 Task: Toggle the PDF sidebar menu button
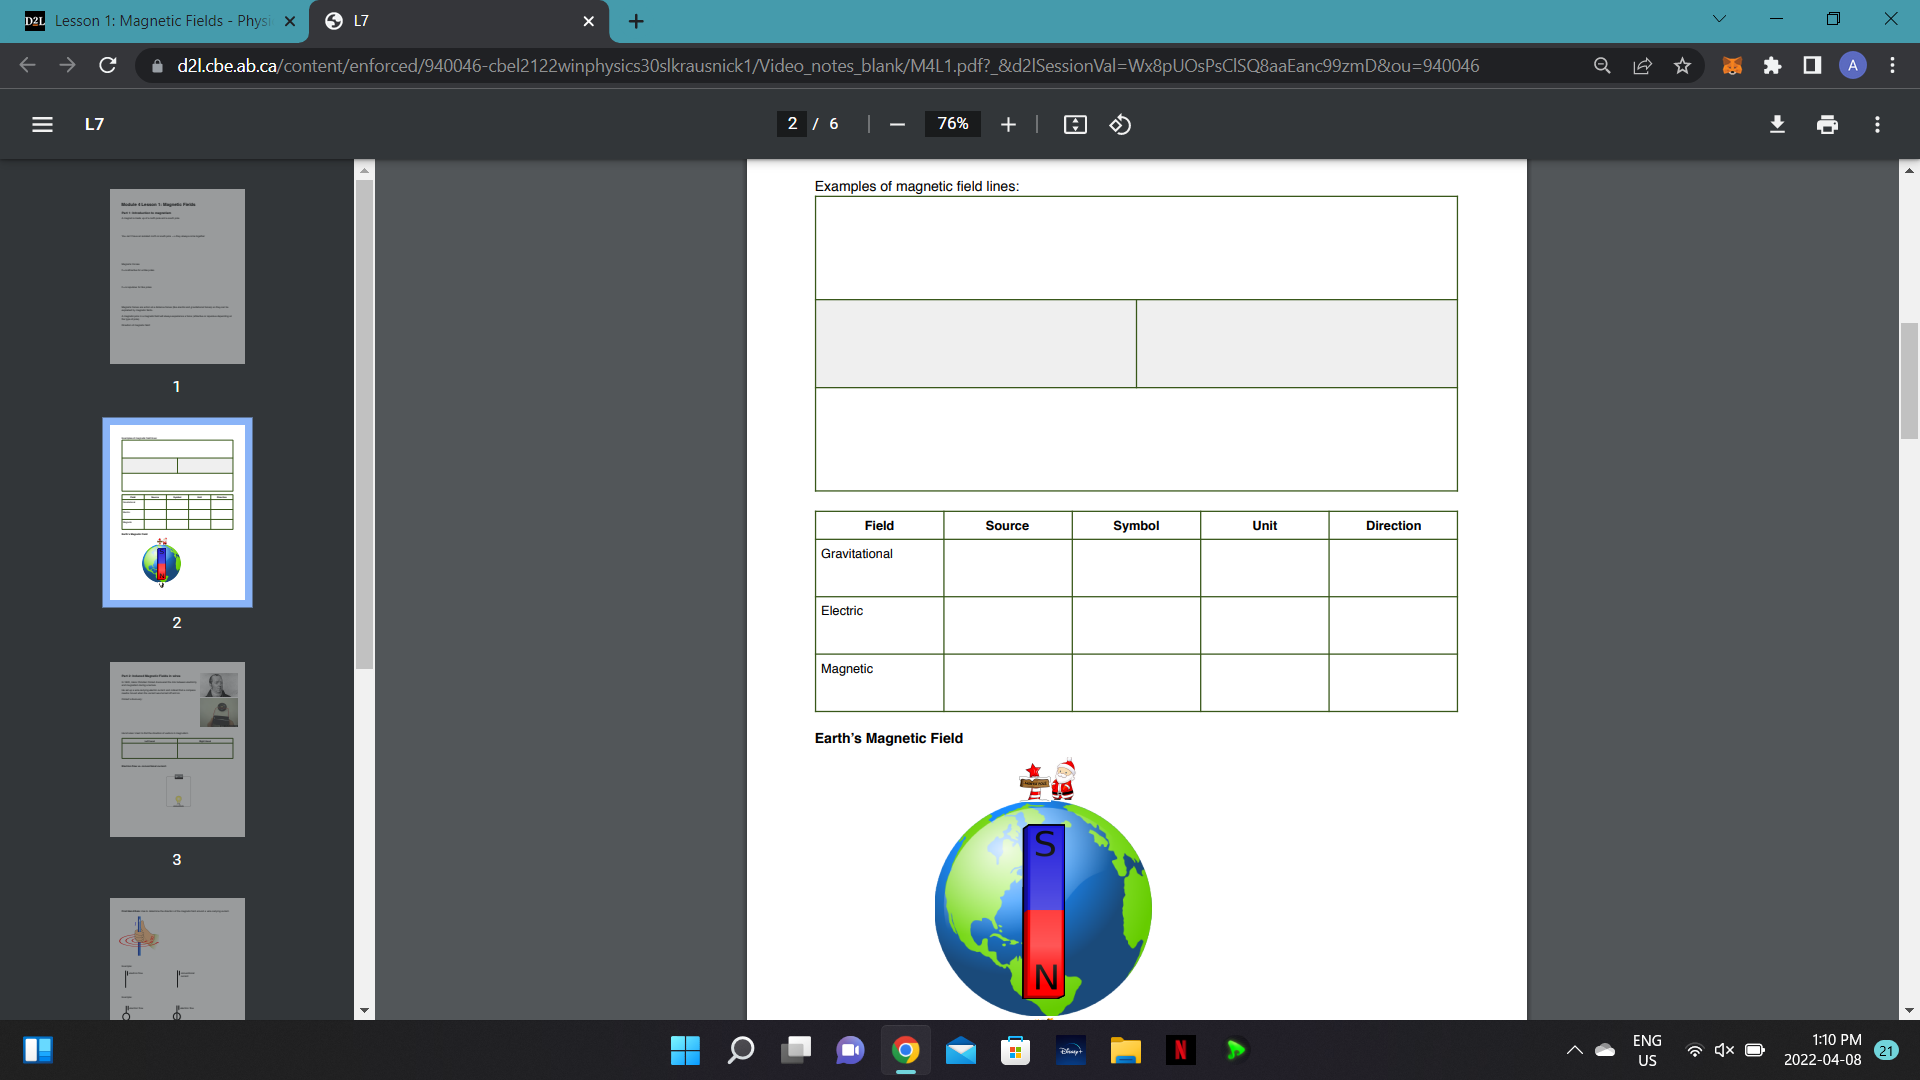click(x=42, y=124)
